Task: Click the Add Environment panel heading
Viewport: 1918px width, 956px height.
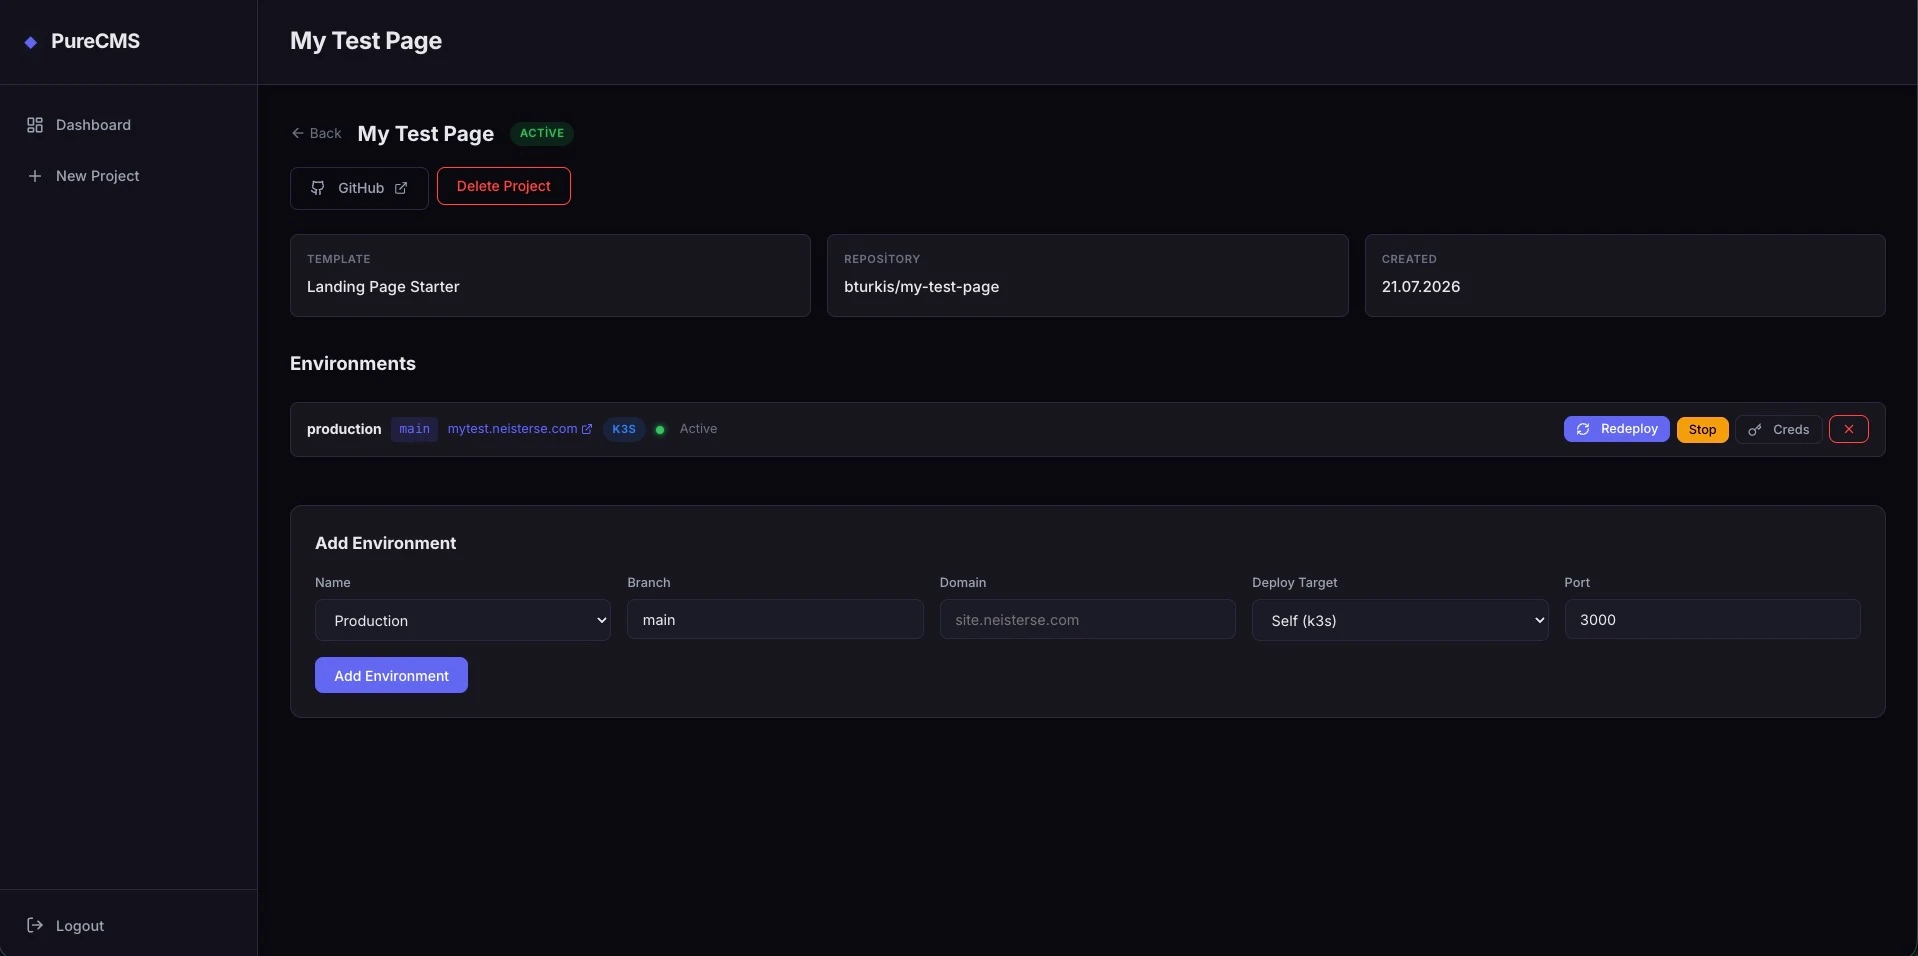Action: click(x=385, y=543)
